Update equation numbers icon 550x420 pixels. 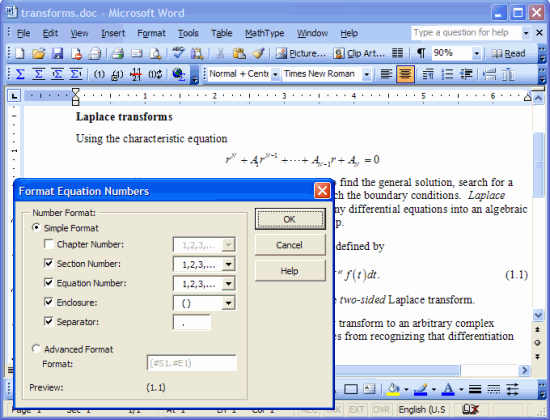pos(155,74)
